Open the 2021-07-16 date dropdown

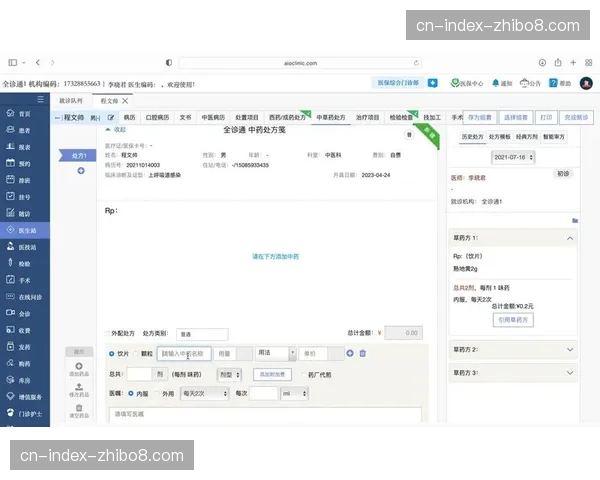click(x=513, y=157)
